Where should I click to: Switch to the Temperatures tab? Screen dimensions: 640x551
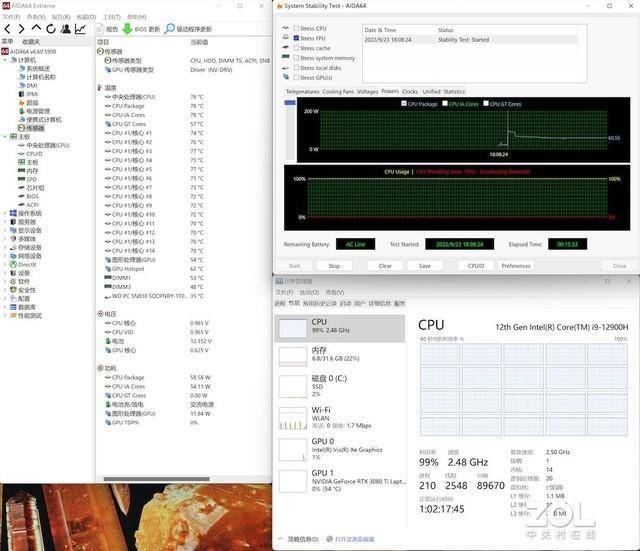[x=302, y=91]
